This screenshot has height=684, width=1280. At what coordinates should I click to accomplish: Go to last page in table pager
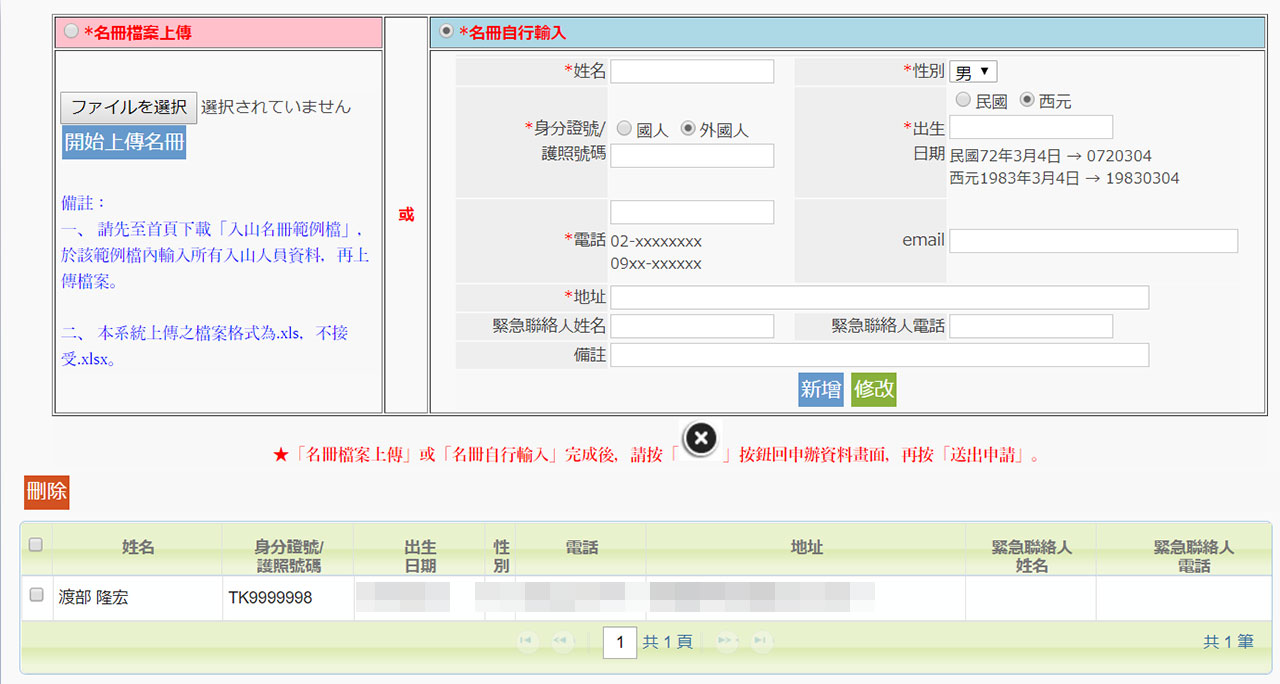pyautogui.click(x=762, y=641)
